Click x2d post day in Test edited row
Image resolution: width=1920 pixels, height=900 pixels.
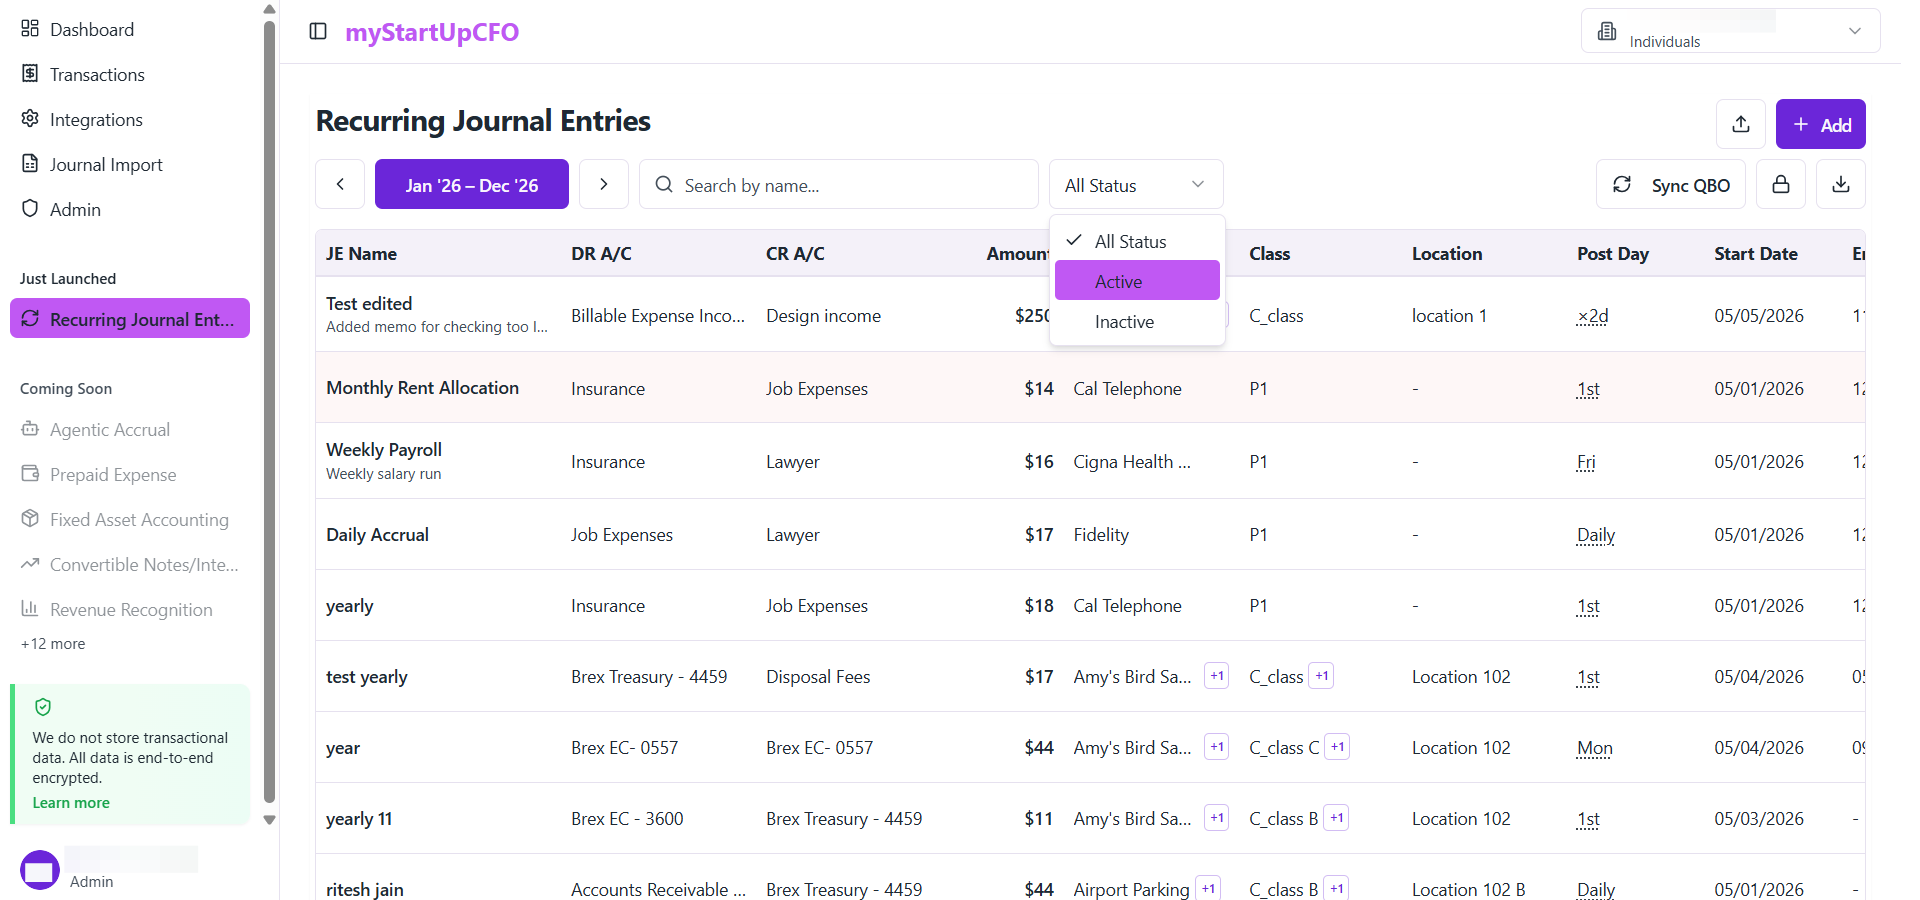pyautogui.click(x=1593, y=316)
